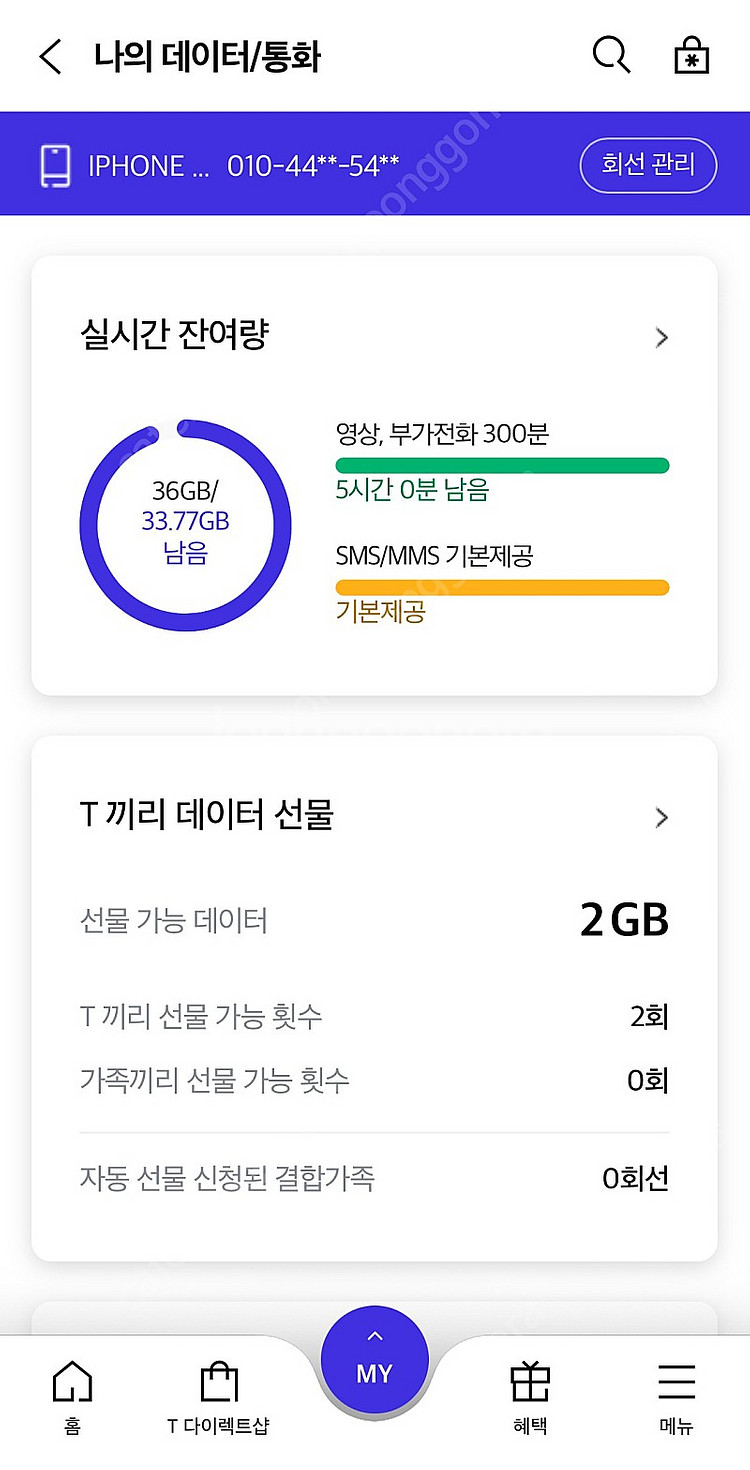Tap the phone device icon
Image resolution: width=750 pixels, height=1470 pixels.
(x=55, y=165)
